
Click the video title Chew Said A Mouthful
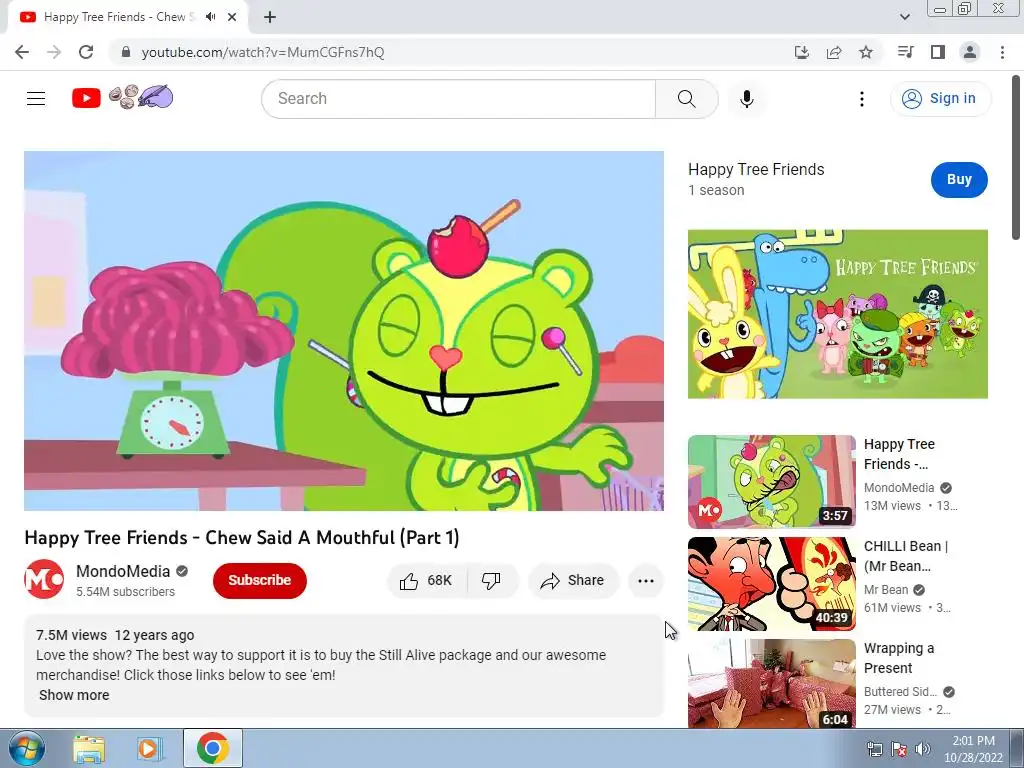[242, 537]
